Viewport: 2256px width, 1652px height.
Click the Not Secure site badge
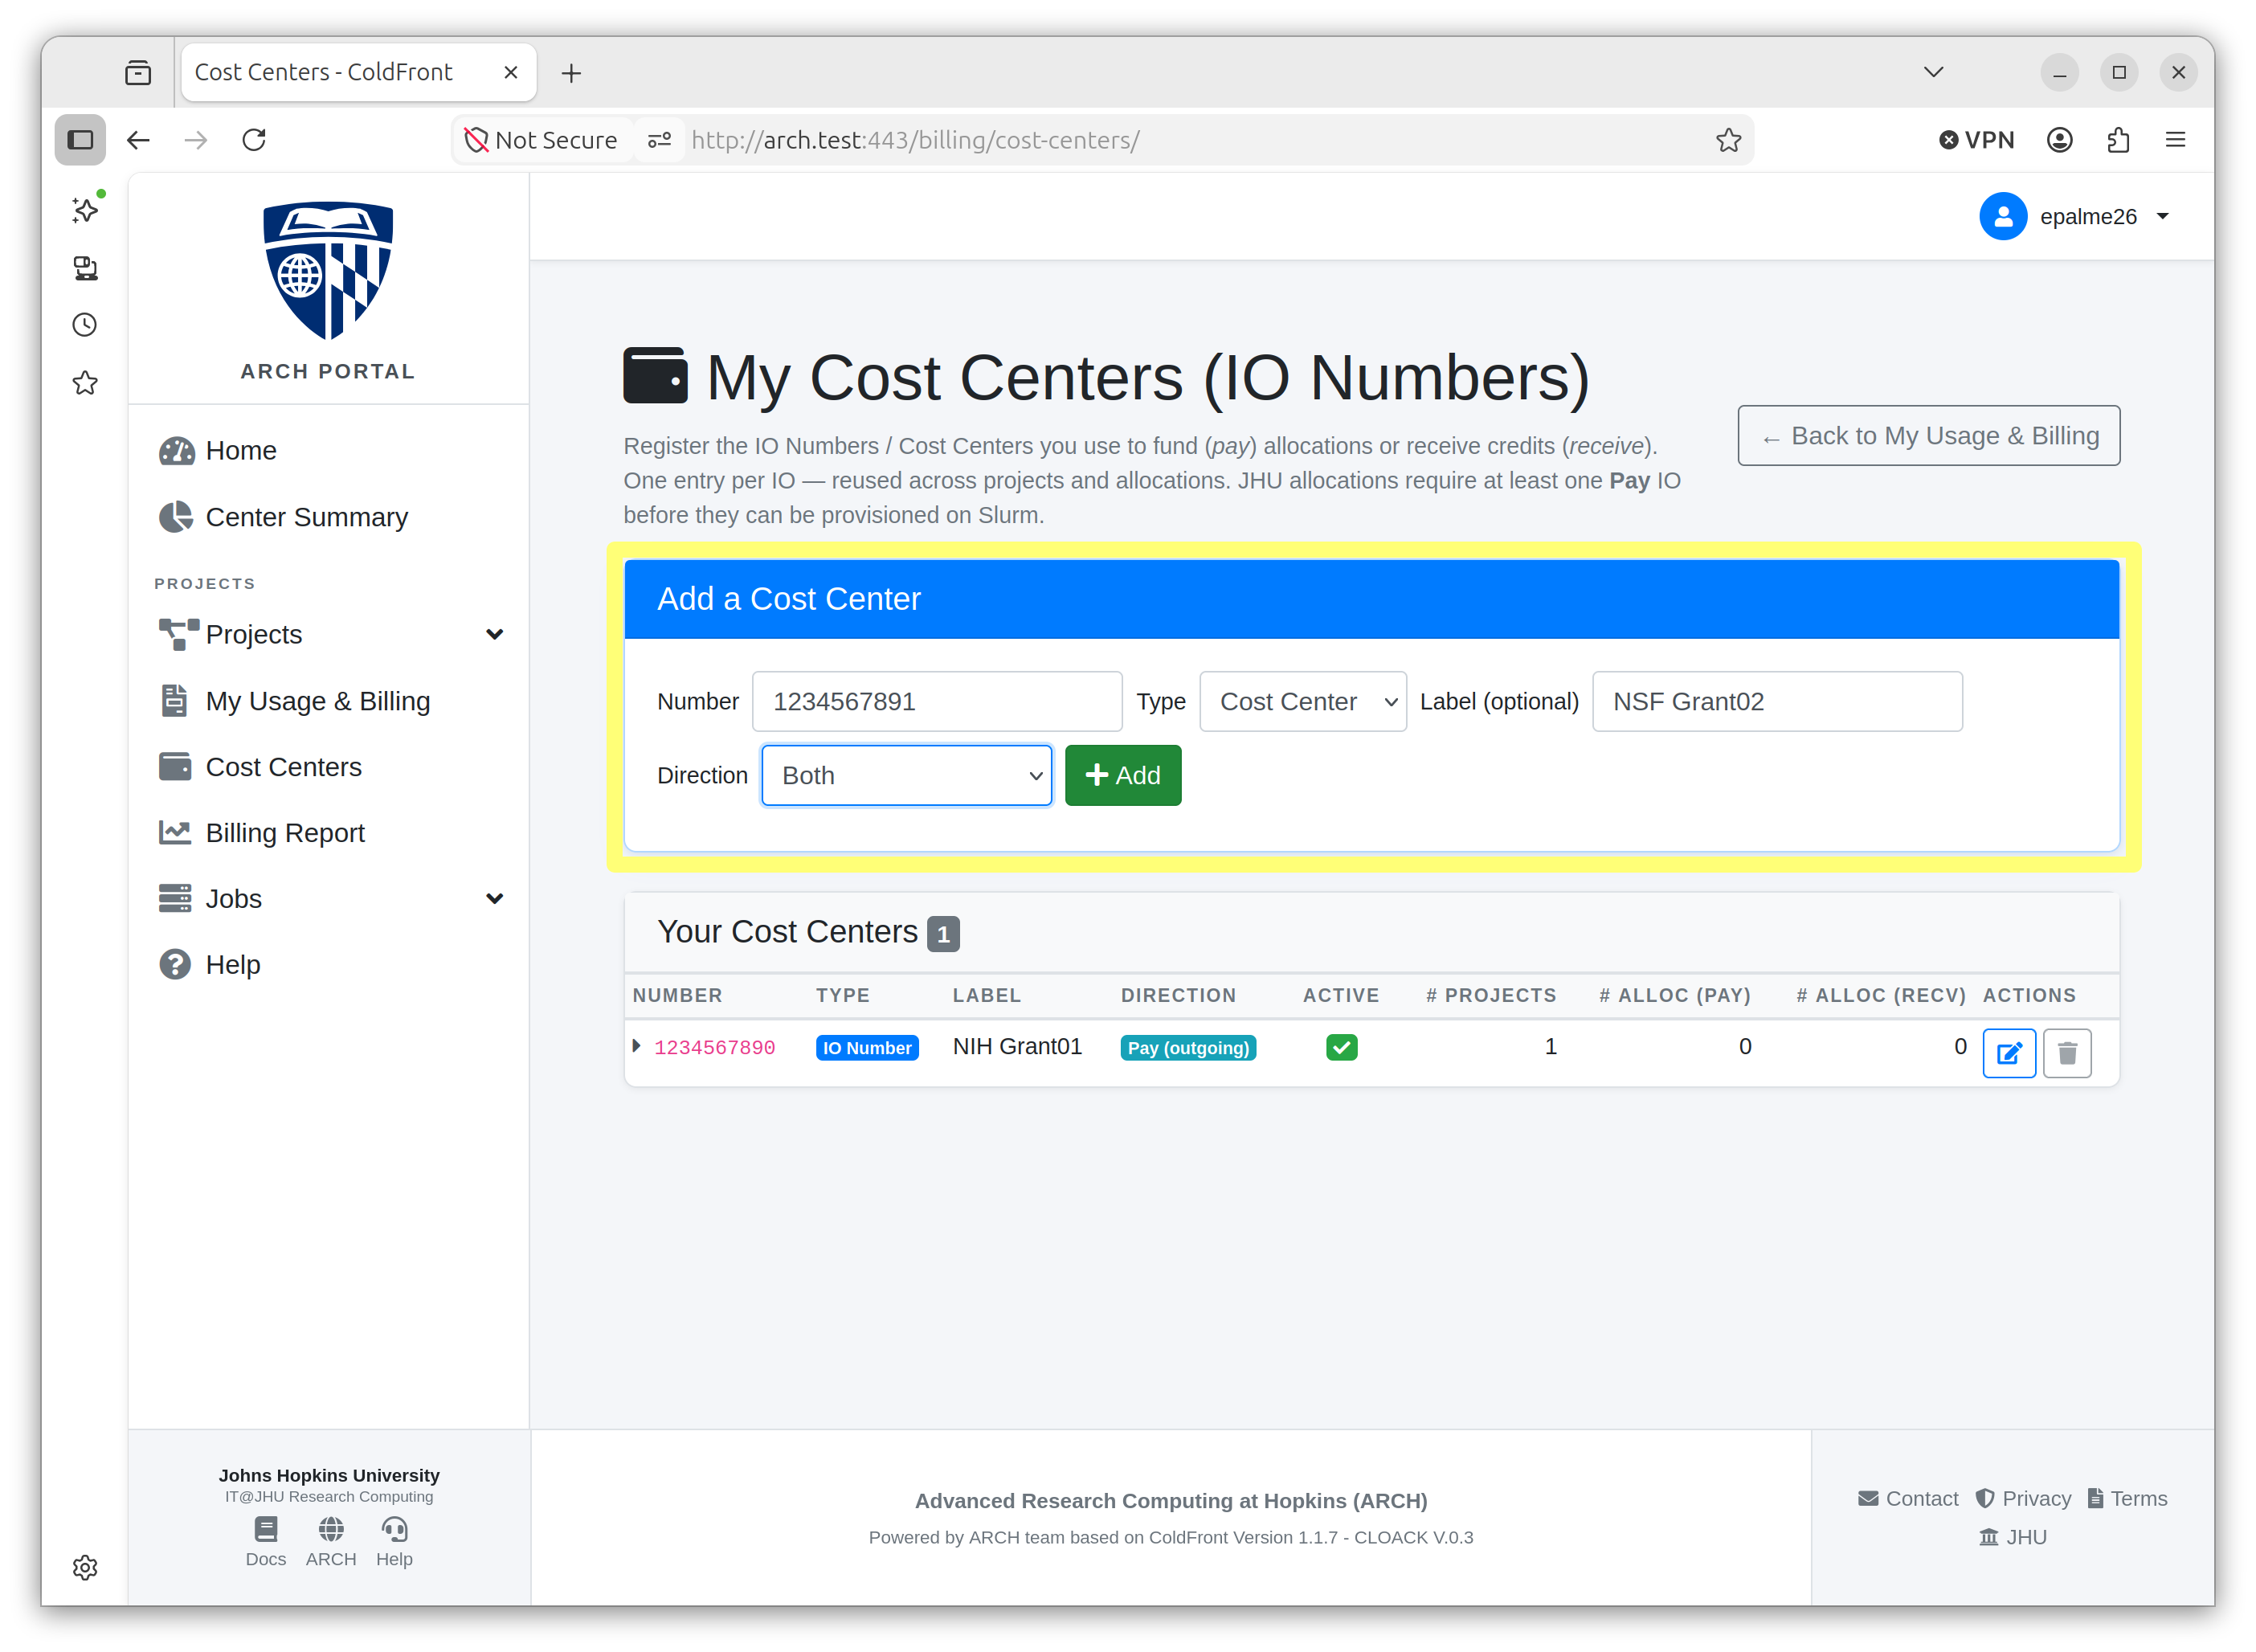541,140
